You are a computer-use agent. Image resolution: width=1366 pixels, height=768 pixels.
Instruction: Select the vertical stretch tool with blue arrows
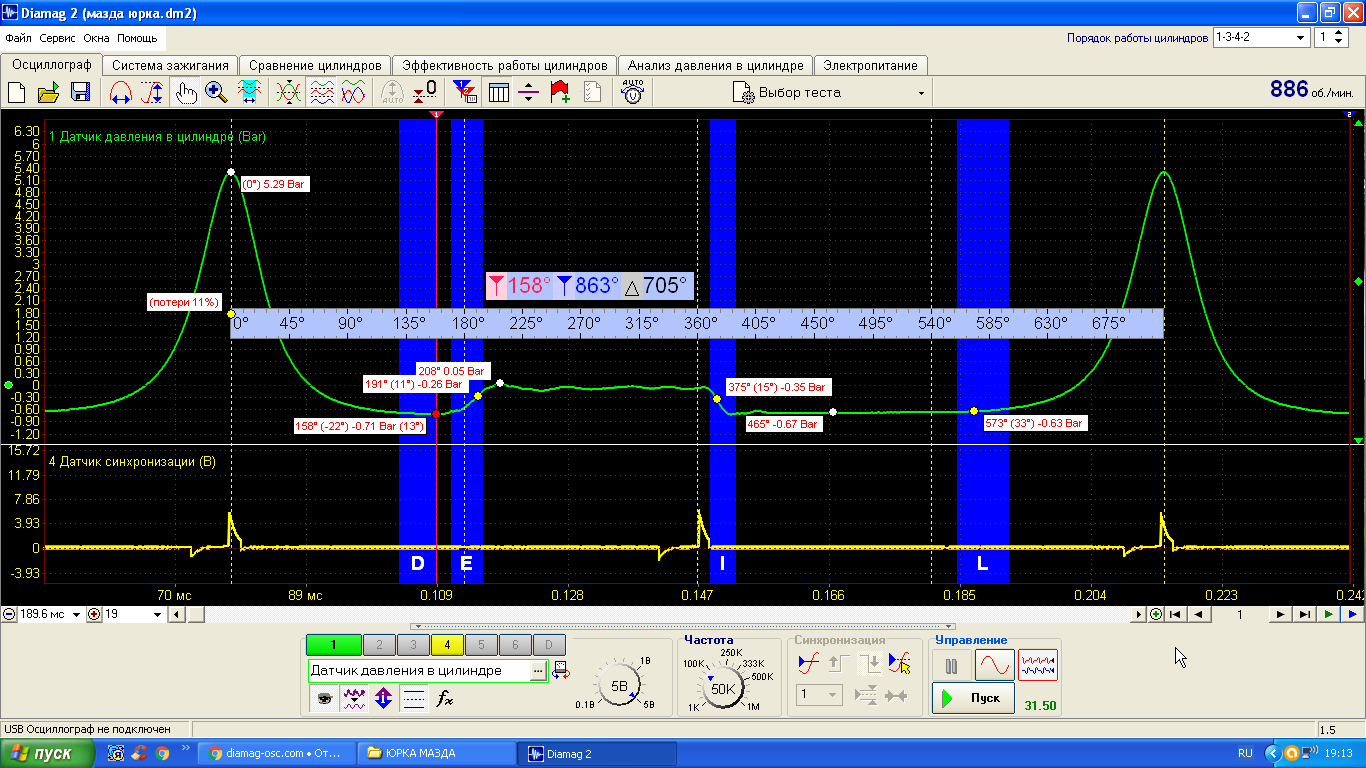pos(153,93)
